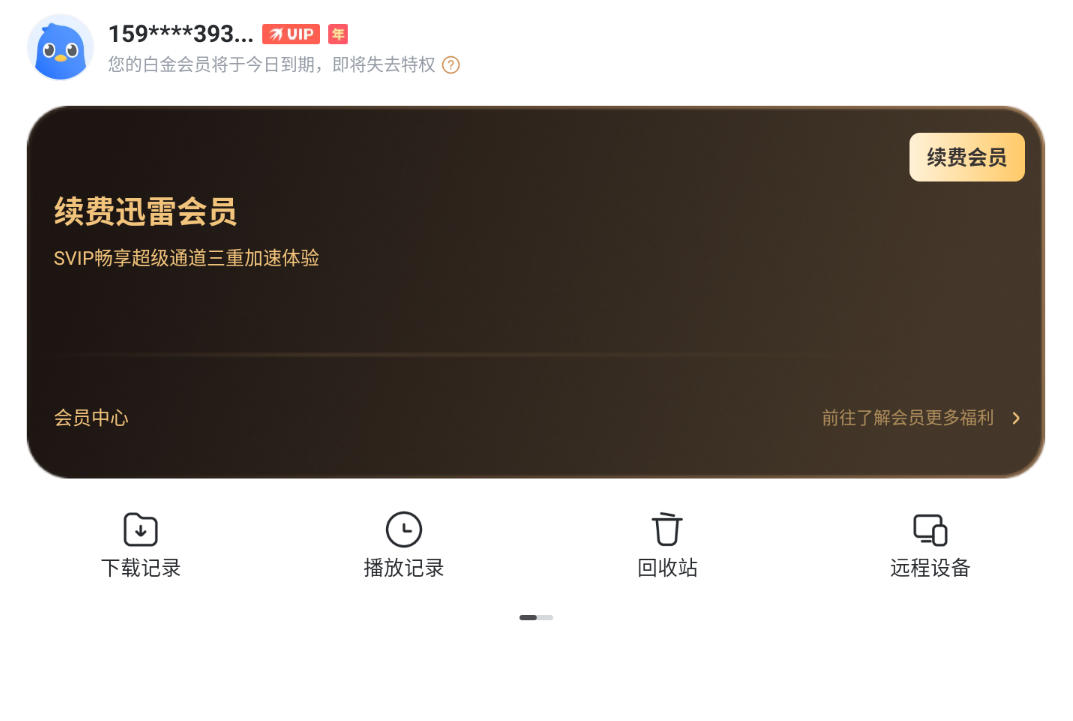1073x721 pixels.
Task: Click the 播放记录 text label
Action: (x=404, y=568)
